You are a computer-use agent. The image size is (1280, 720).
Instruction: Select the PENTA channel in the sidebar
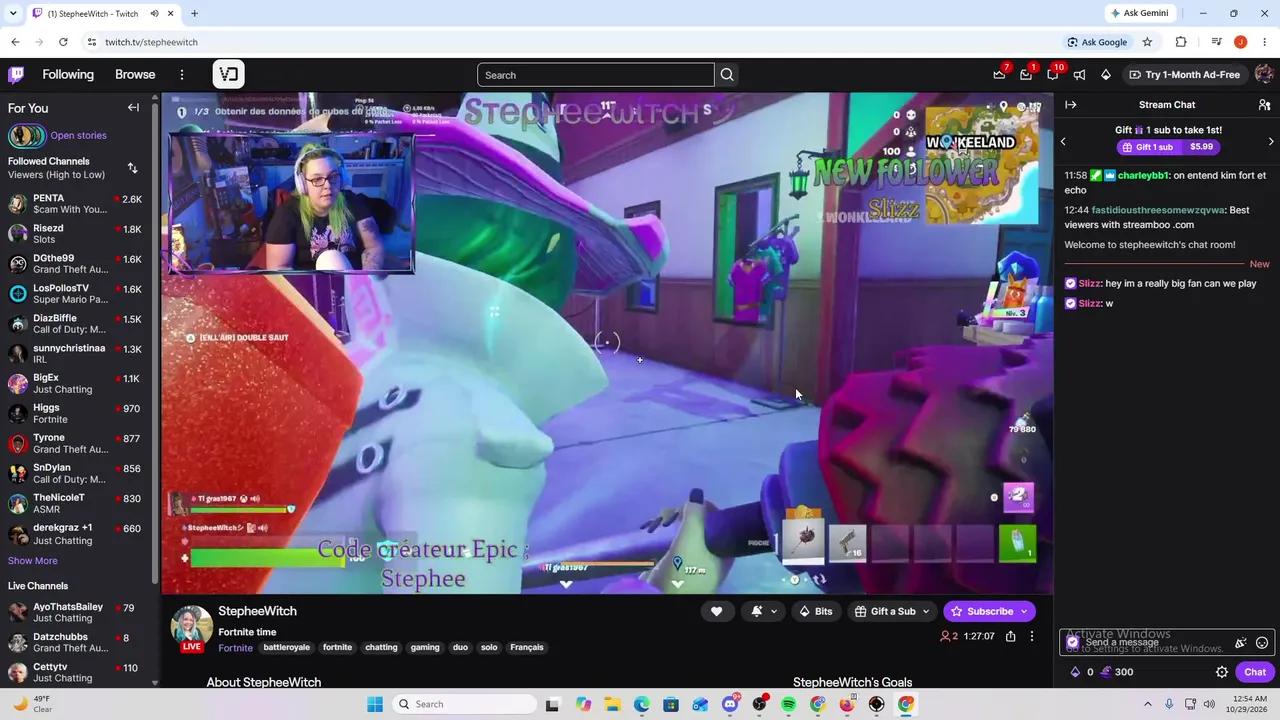tap(76, 204)
